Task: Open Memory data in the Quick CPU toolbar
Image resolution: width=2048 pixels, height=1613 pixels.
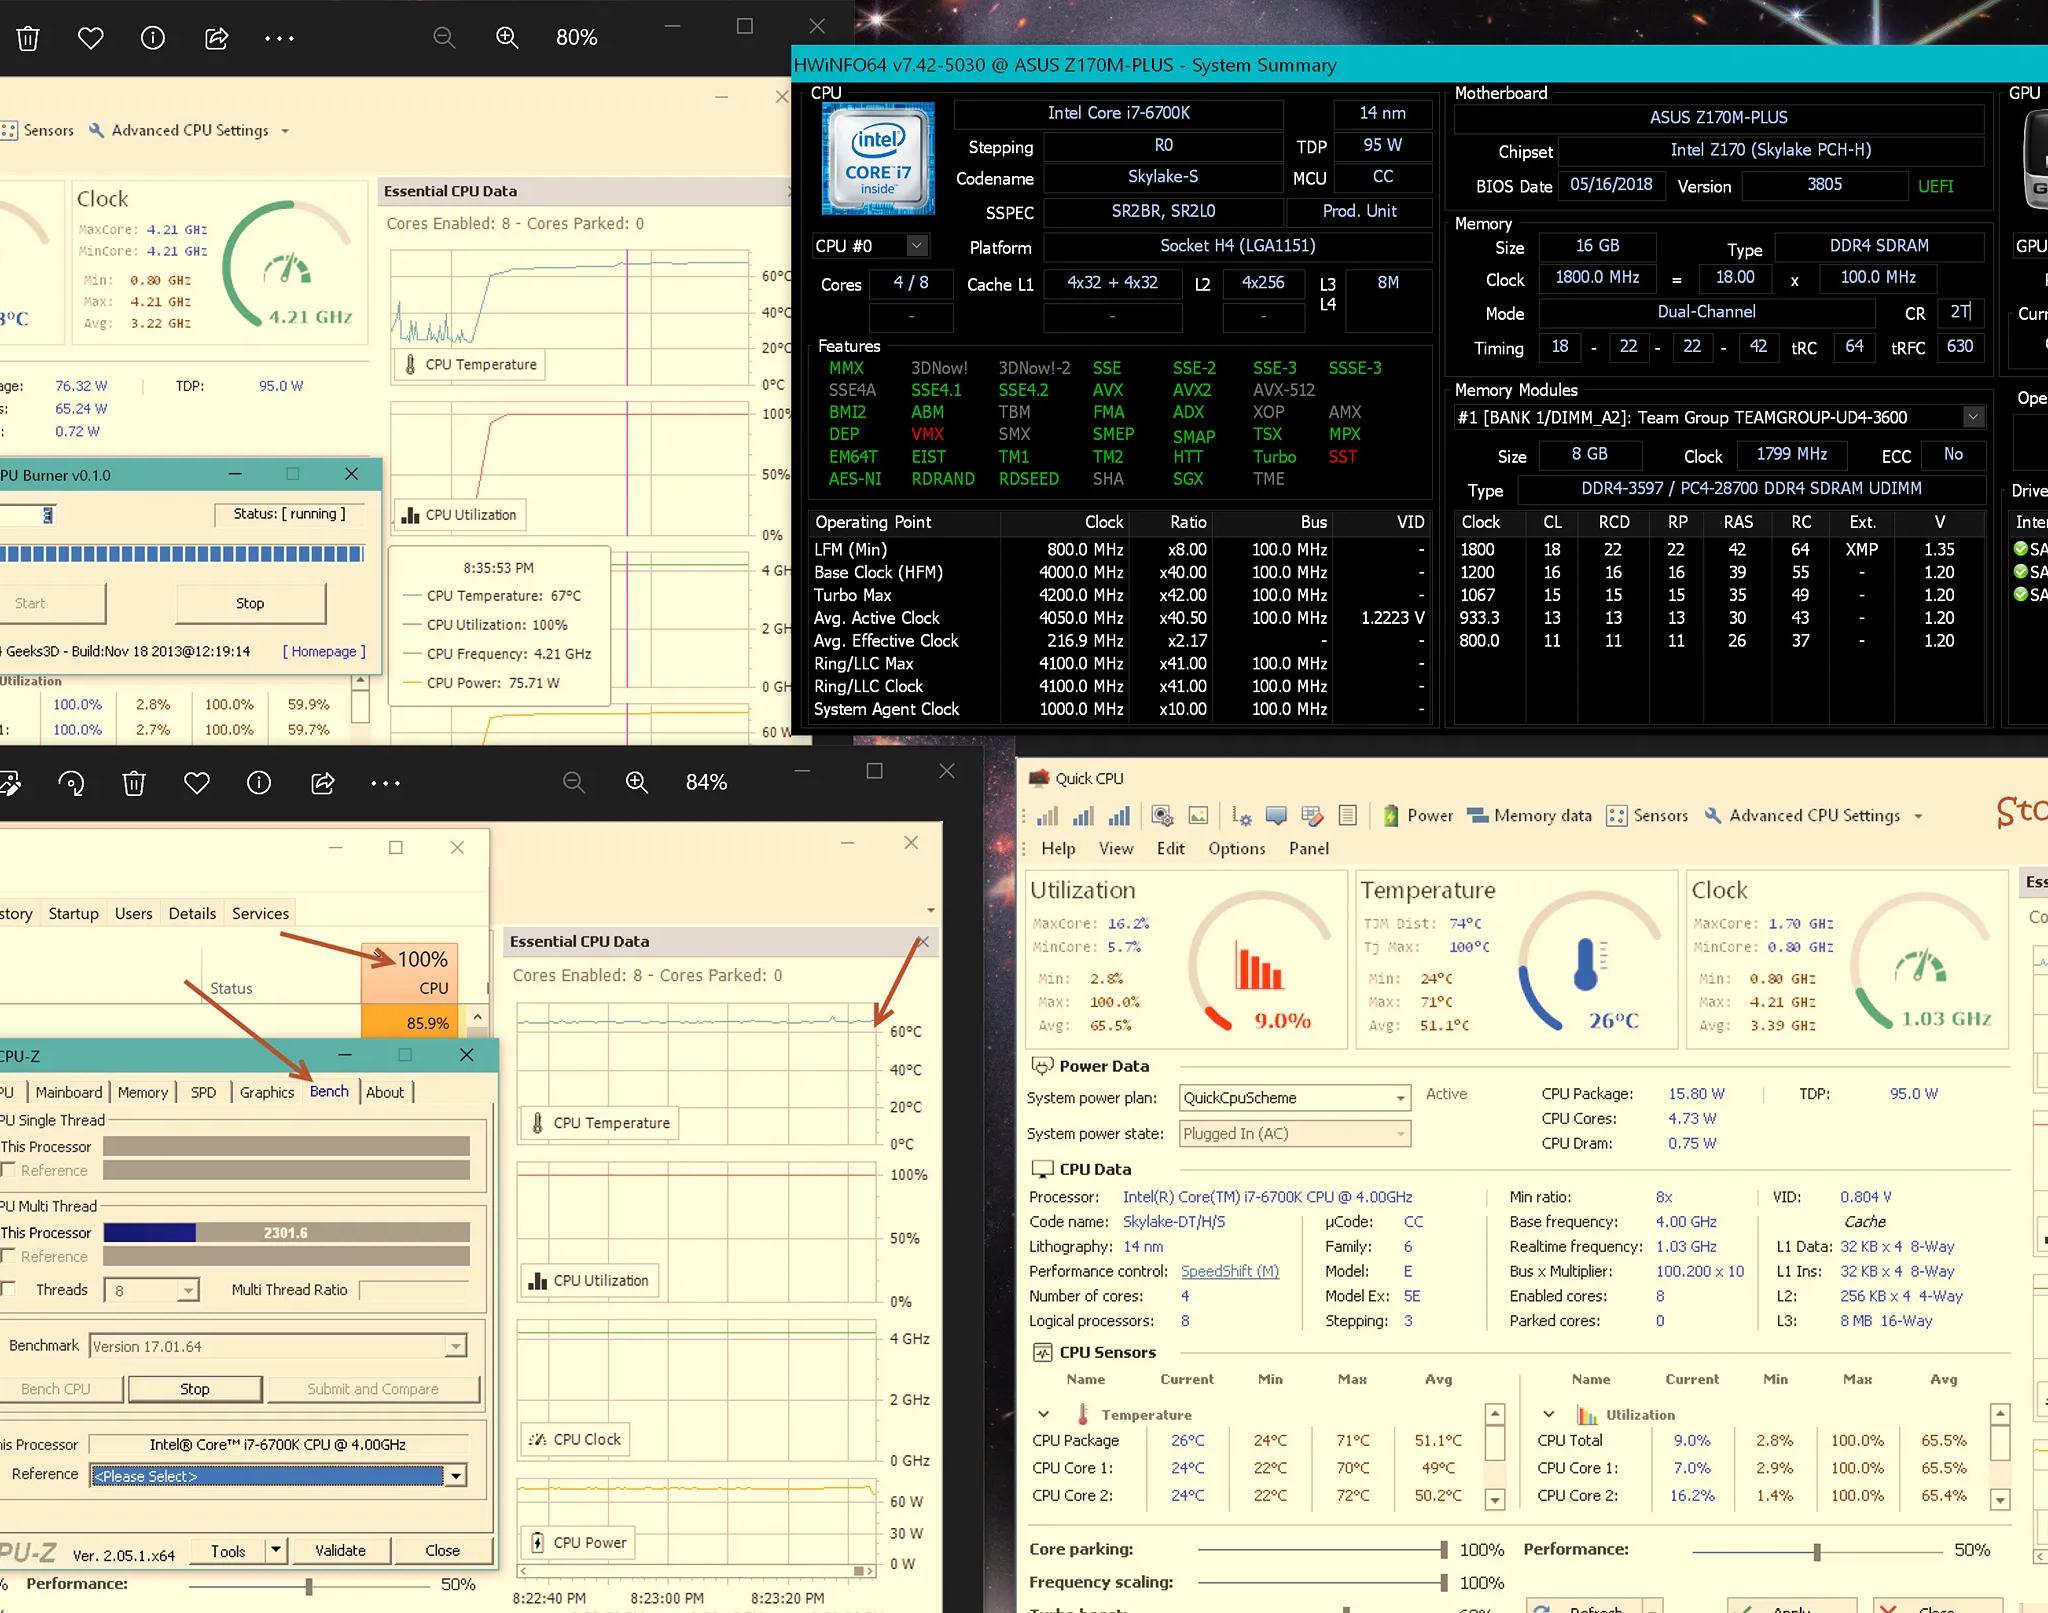Action: point(1529,816)
